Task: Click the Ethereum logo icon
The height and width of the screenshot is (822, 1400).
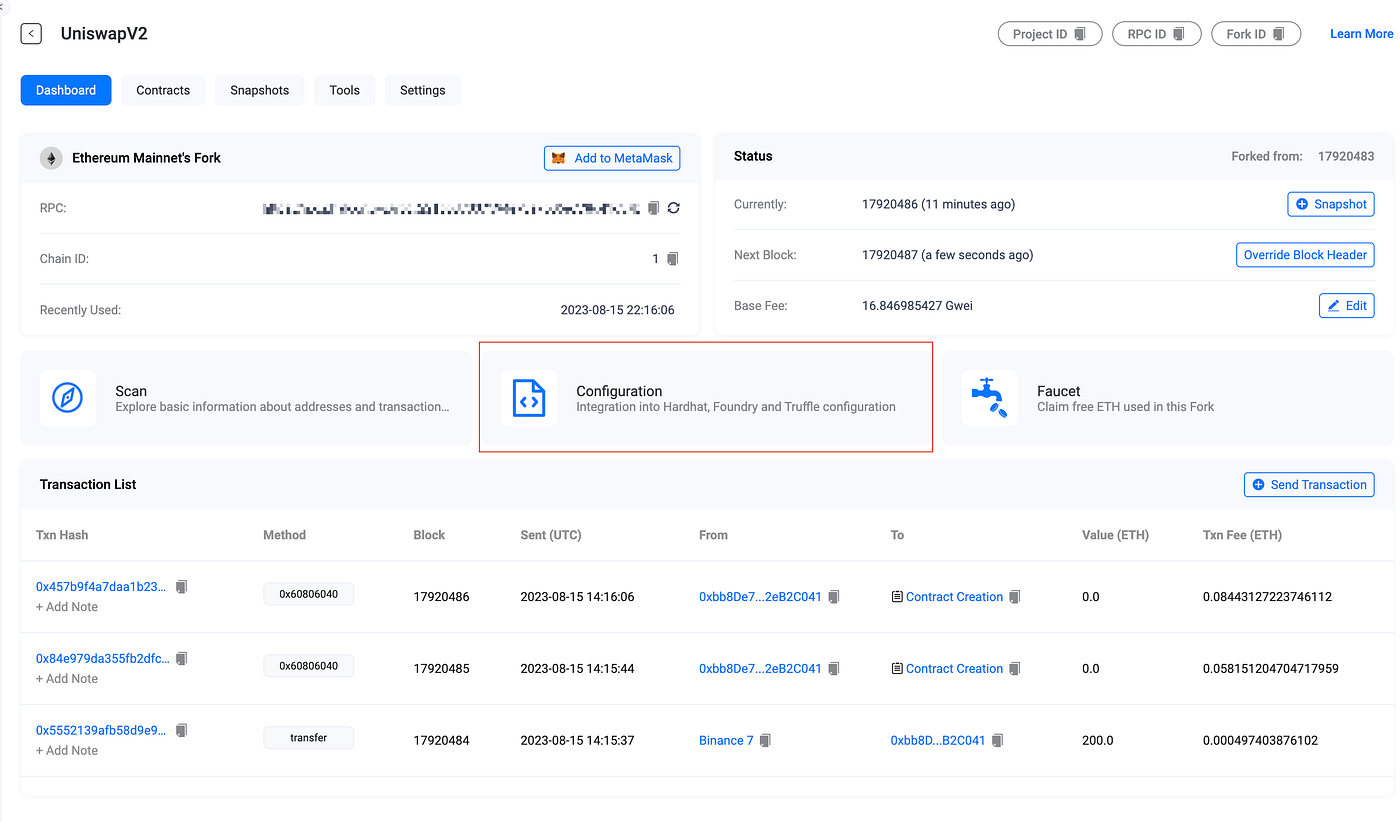Action: (x=51, y=158)
